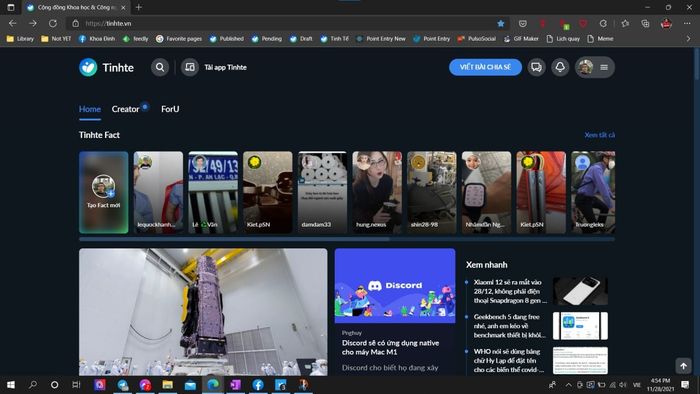700x394 pixels.
Task: Open the WHO Greek letters news item
Action: [509, 361]
